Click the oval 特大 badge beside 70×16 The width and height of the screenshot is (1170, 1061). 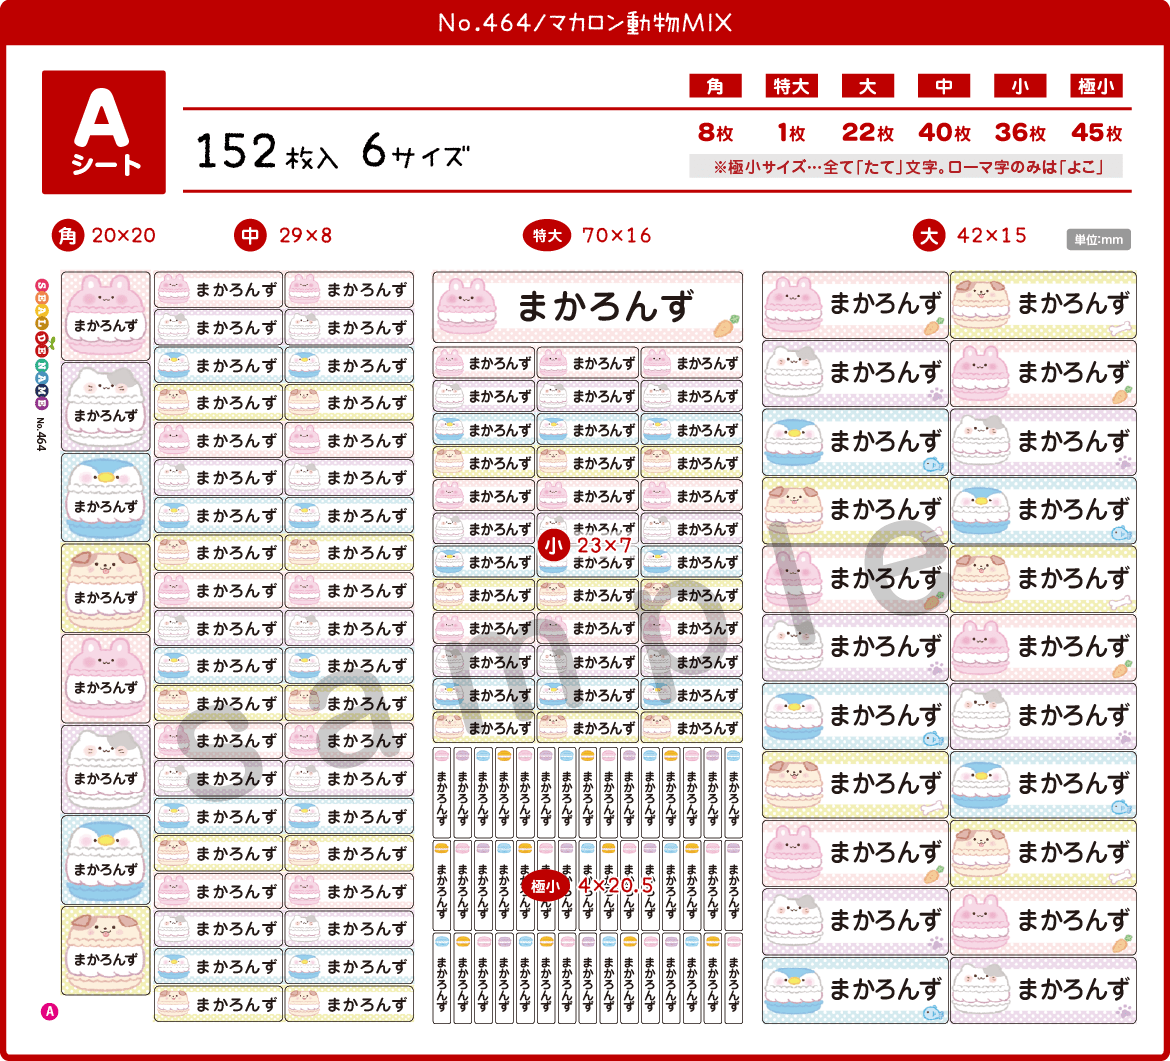[547, 236]
